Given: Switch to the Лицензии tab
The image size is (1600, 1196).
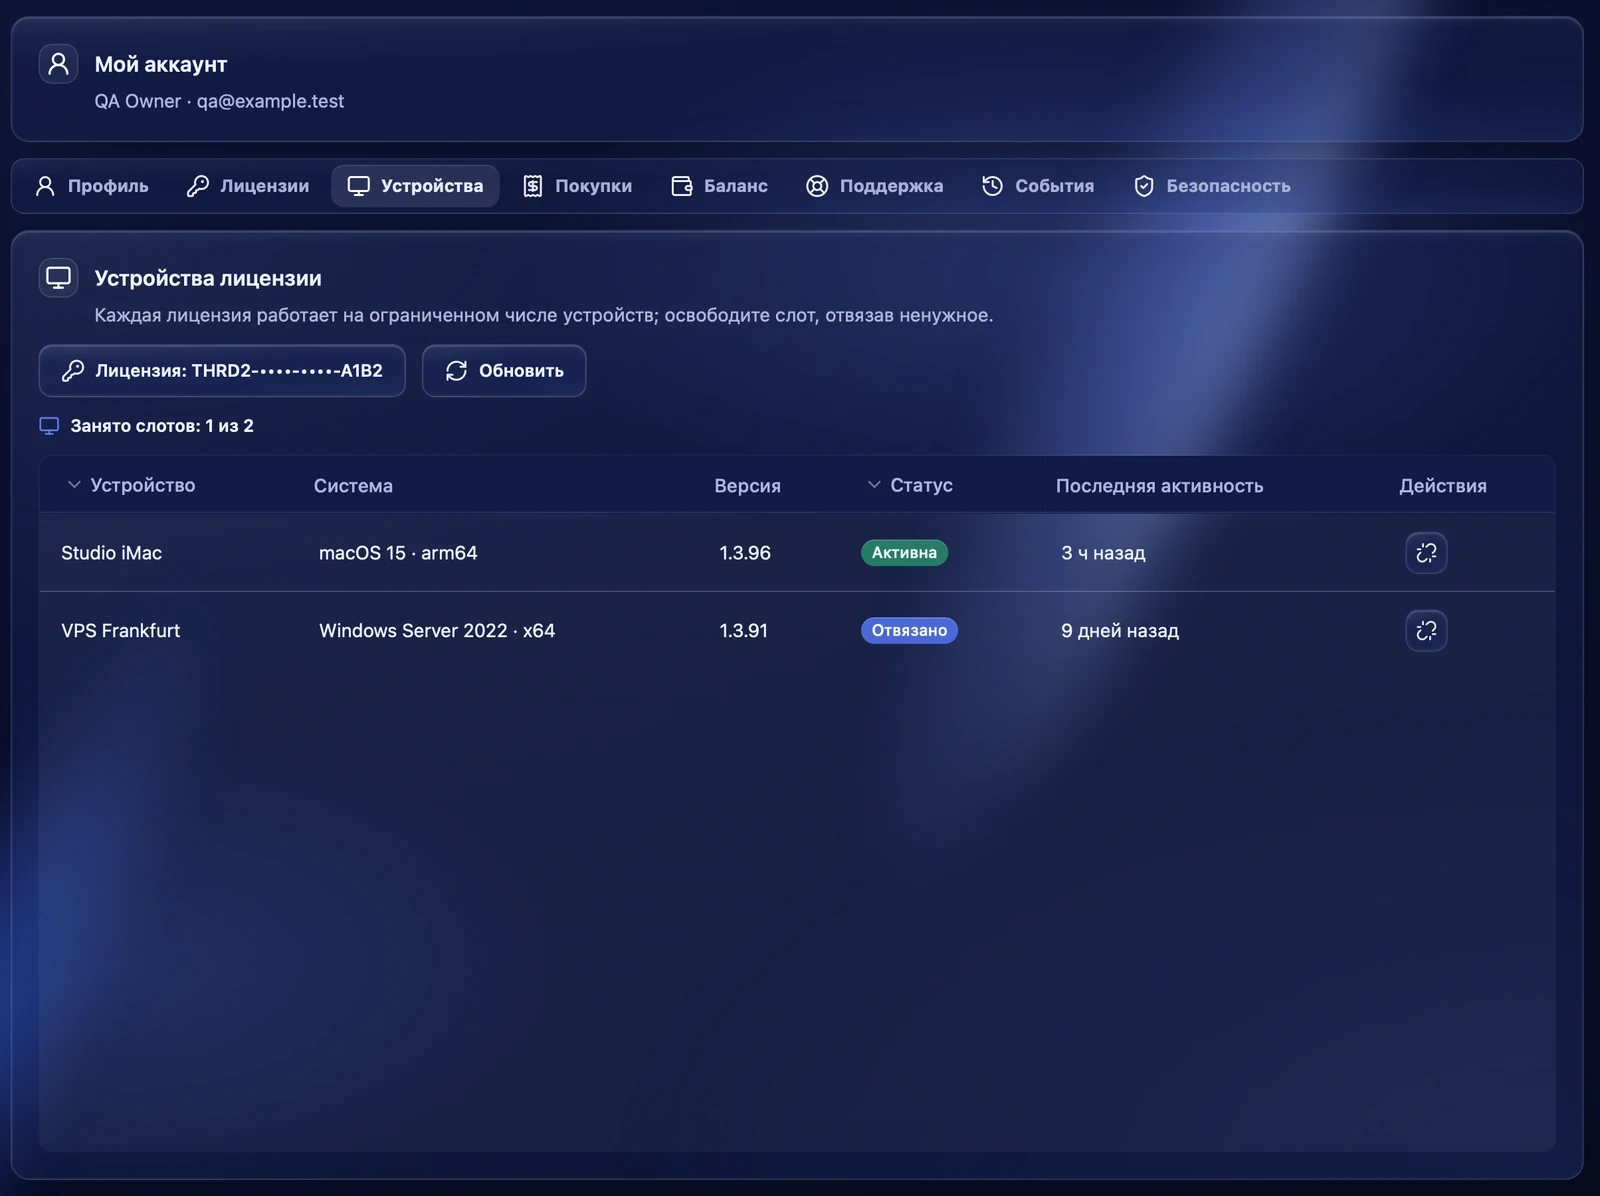Looking at the screenshot, I should 248,186.
